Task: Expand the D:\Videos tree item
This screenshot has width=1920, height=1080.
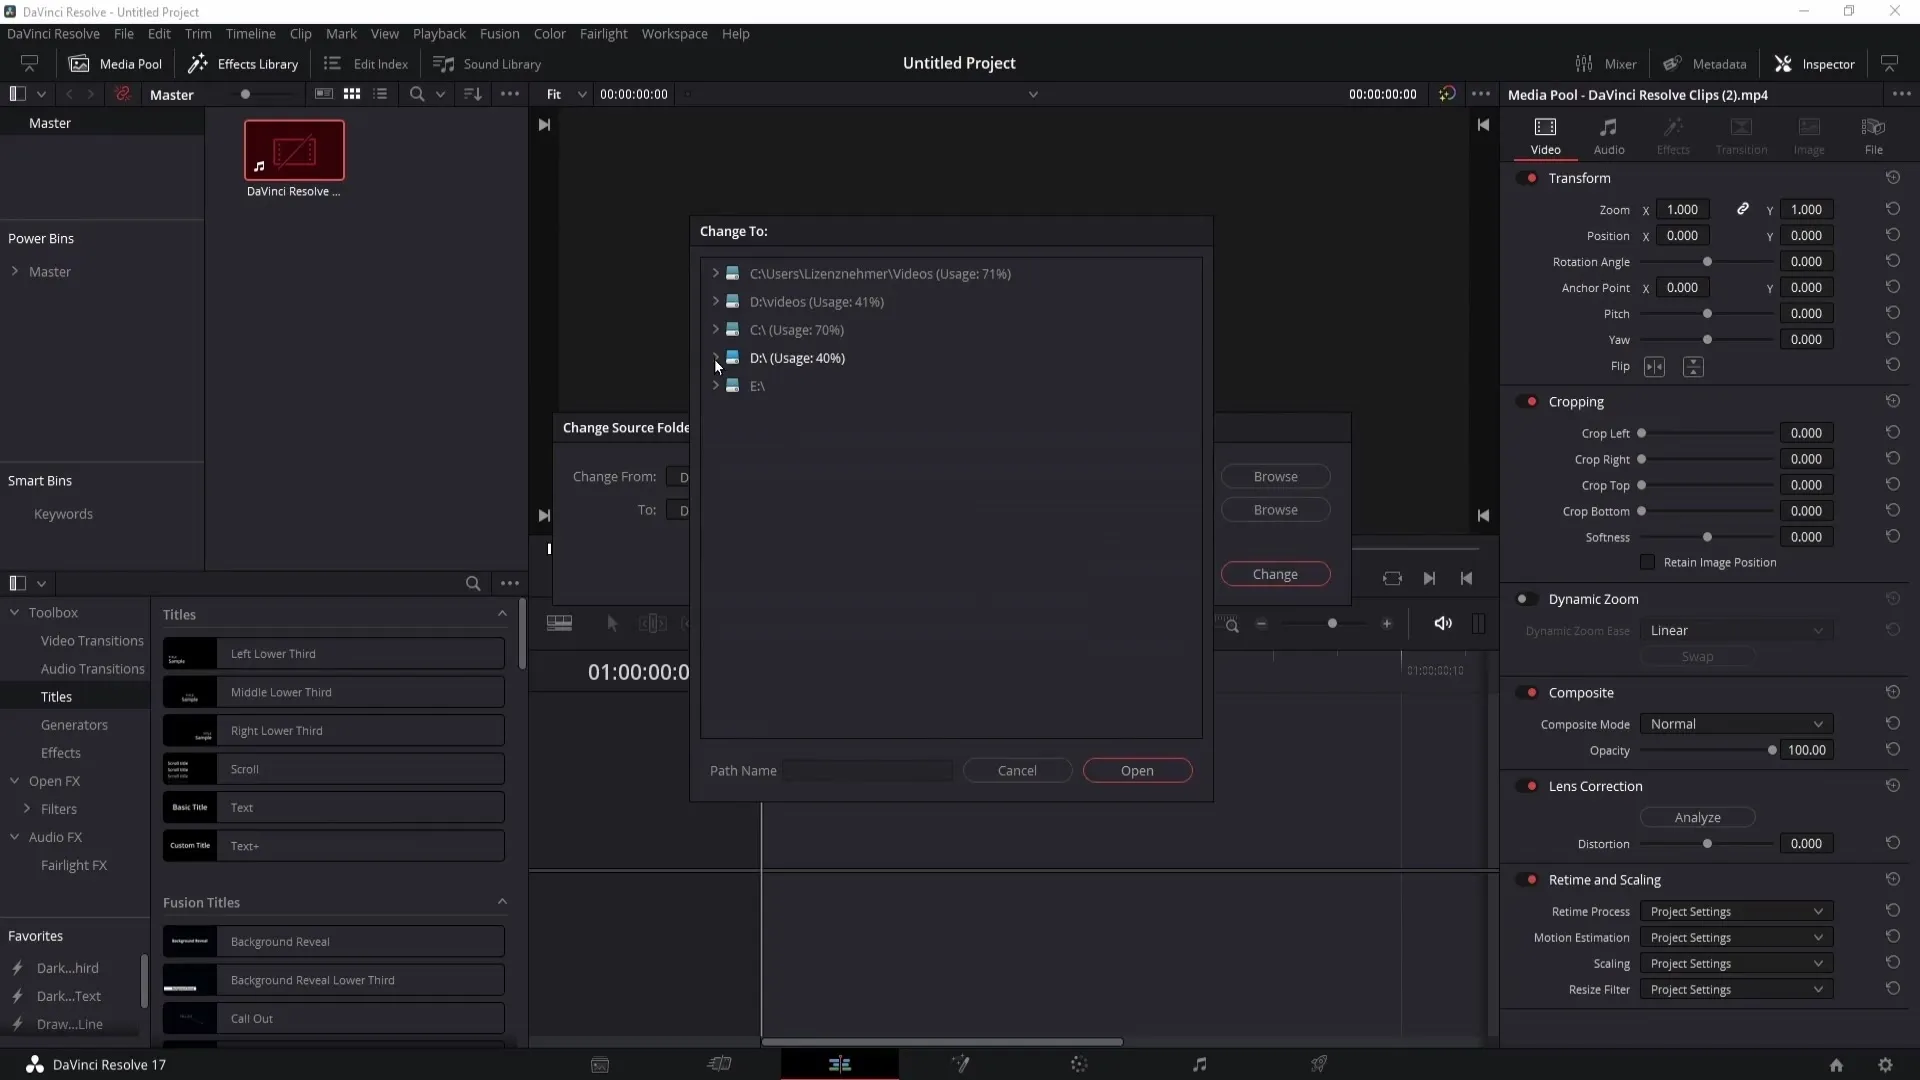Action: pyautogui.click(x=713, y=301)
